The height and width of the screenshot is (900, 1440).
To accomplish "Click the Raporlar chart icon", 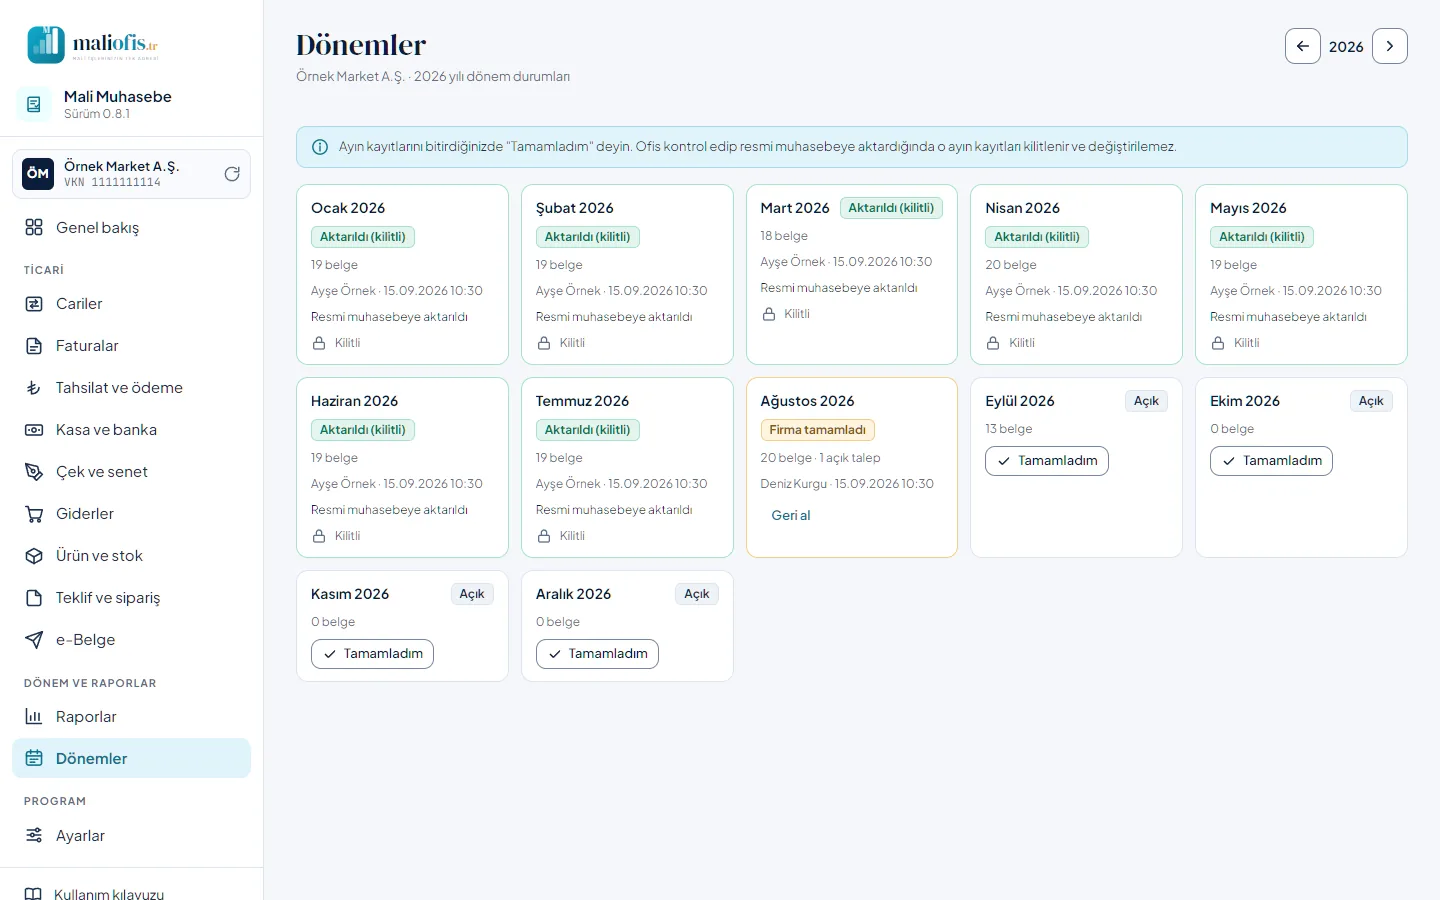I will click(x=34, y=717).
